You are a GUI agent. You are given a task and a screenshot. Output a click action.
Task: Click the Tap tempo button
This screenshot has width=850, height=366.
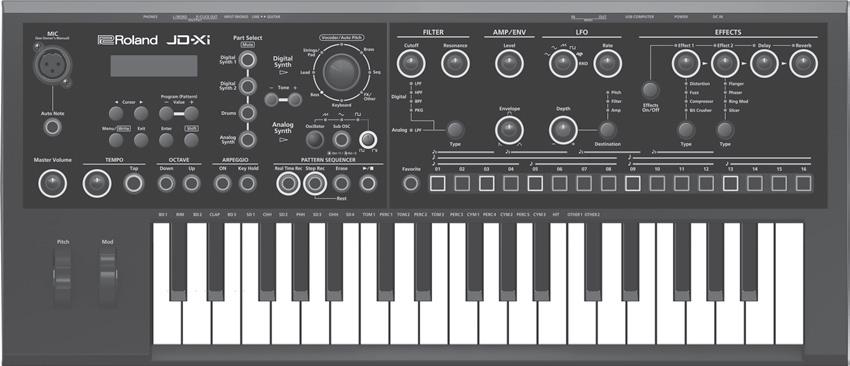[133, 183]
